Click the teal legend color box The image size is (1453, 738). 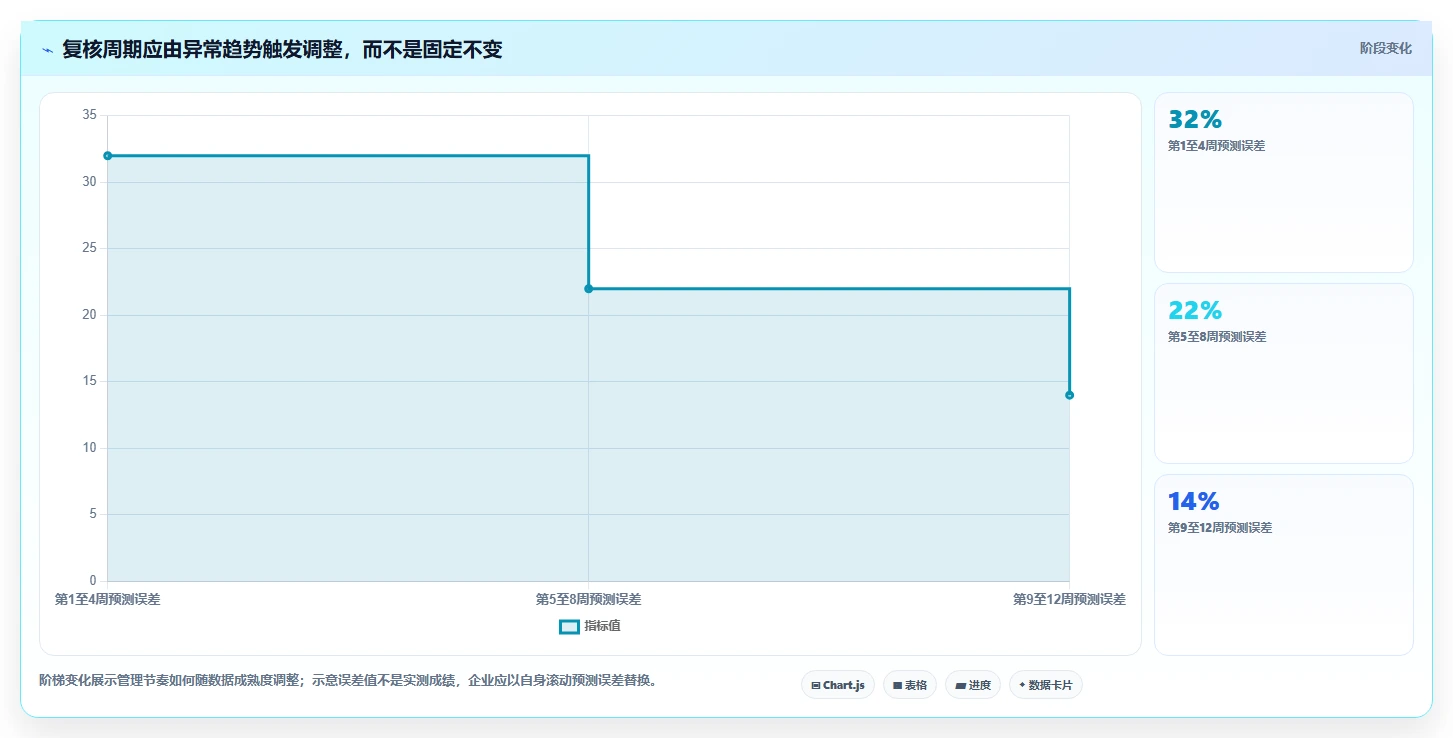point(569,626)
